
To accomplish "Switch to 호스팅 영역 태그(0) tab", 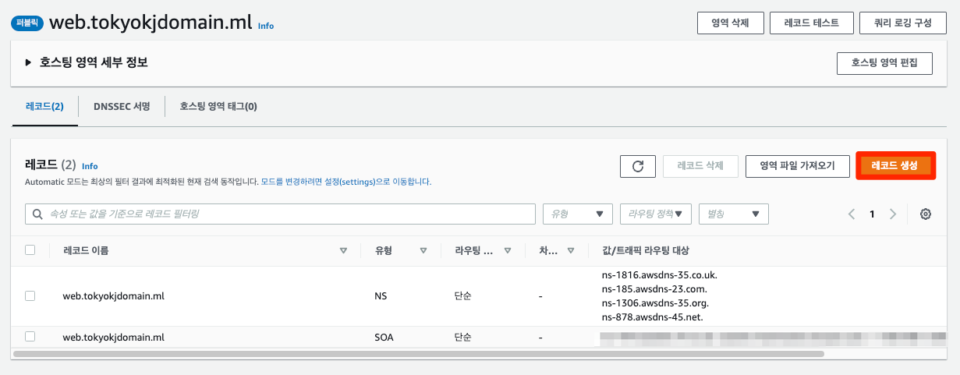I will tap(219, 106).
